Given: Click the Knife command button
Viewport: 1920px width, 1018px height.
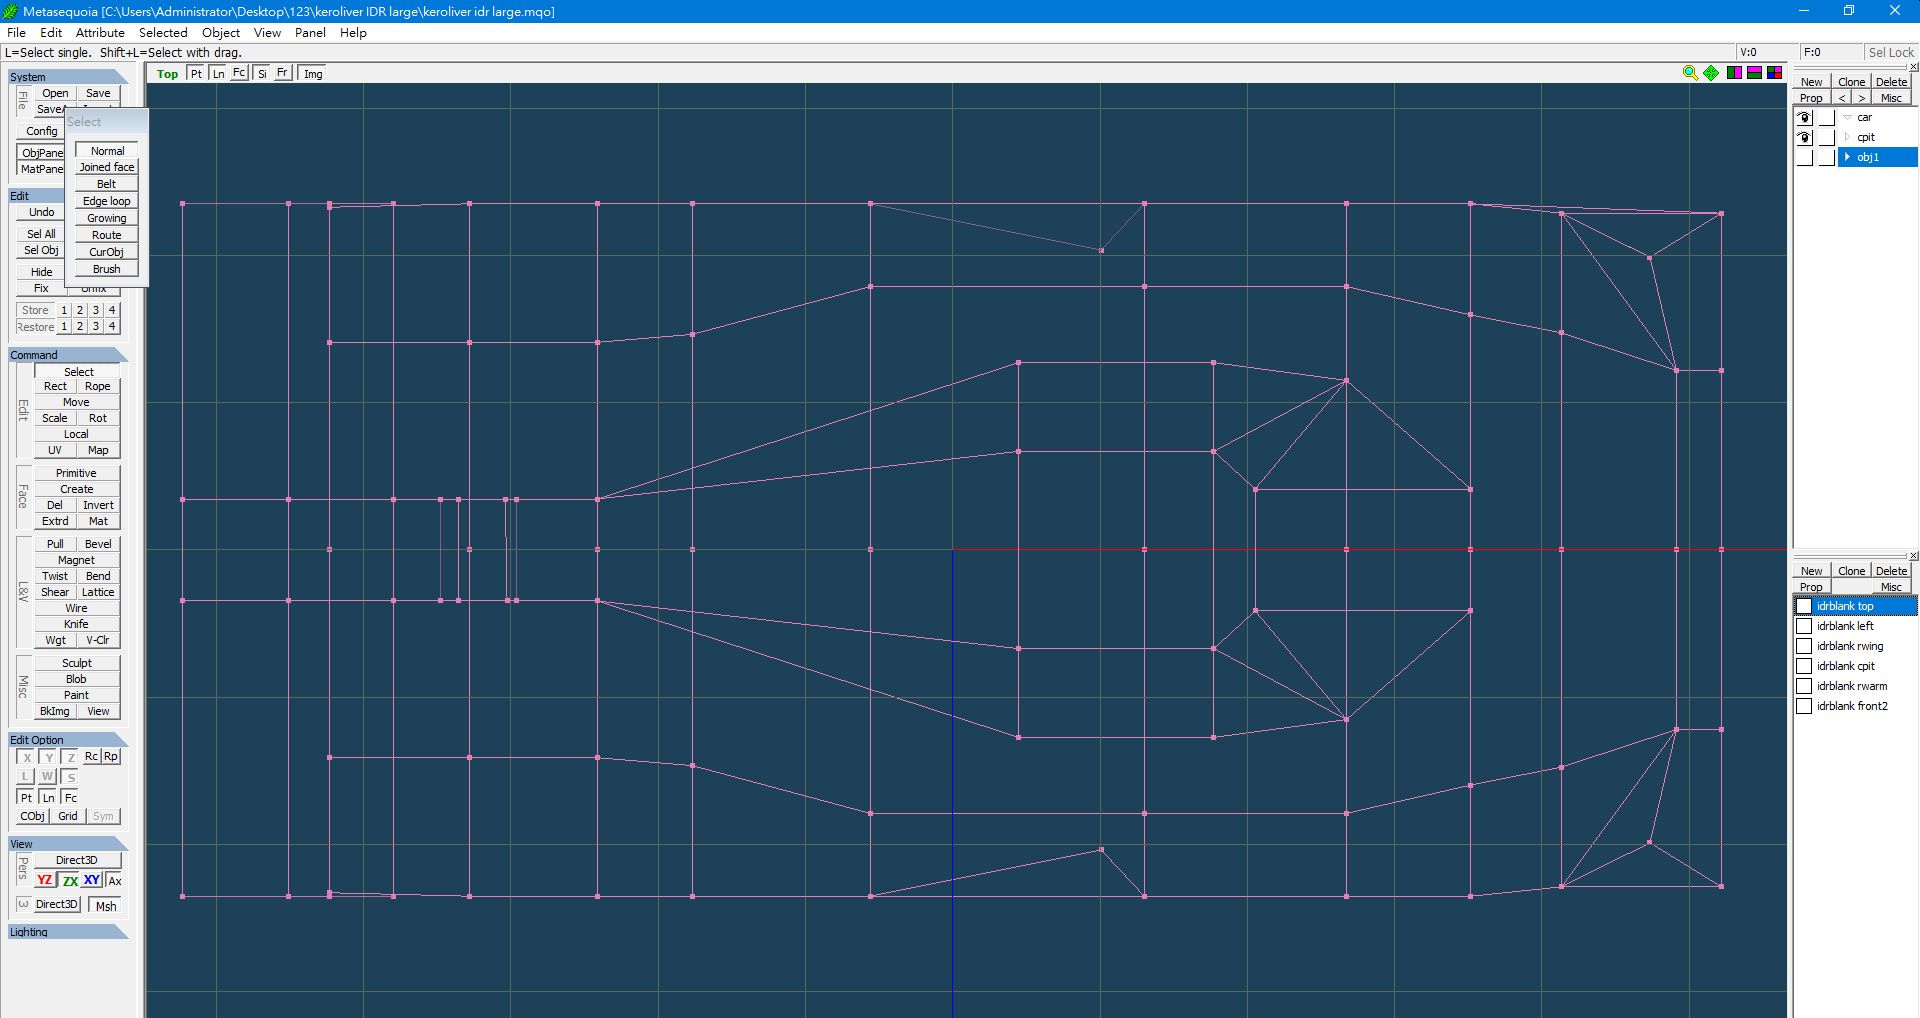Looking at the screenshot, I should click(x=77, y=625).
